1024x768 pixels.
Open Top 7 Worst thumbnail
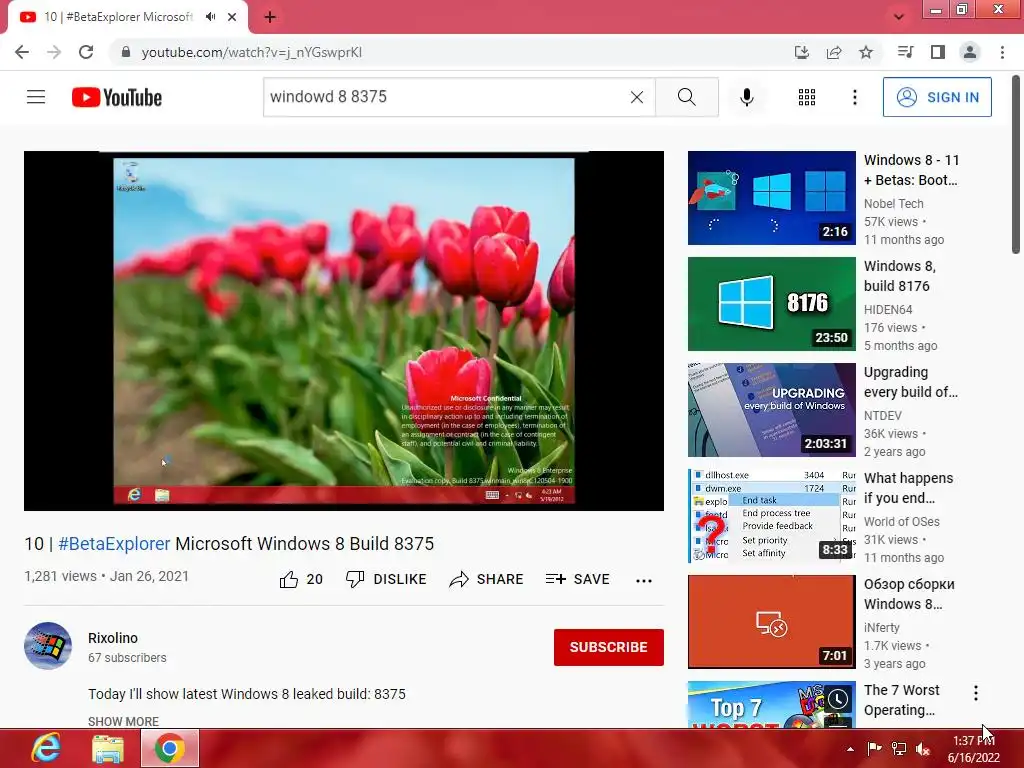click(771, 704)
